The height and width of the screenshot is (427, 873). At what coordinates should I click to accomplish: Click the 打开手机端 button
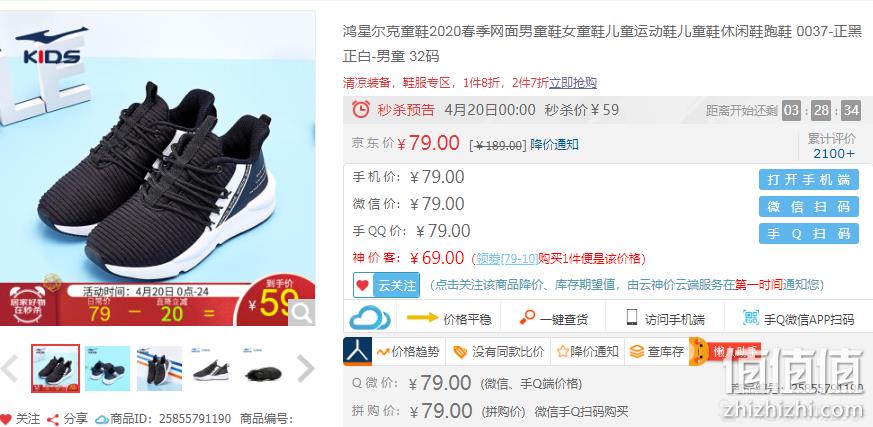pyautogui.click(x=808, y=180)
